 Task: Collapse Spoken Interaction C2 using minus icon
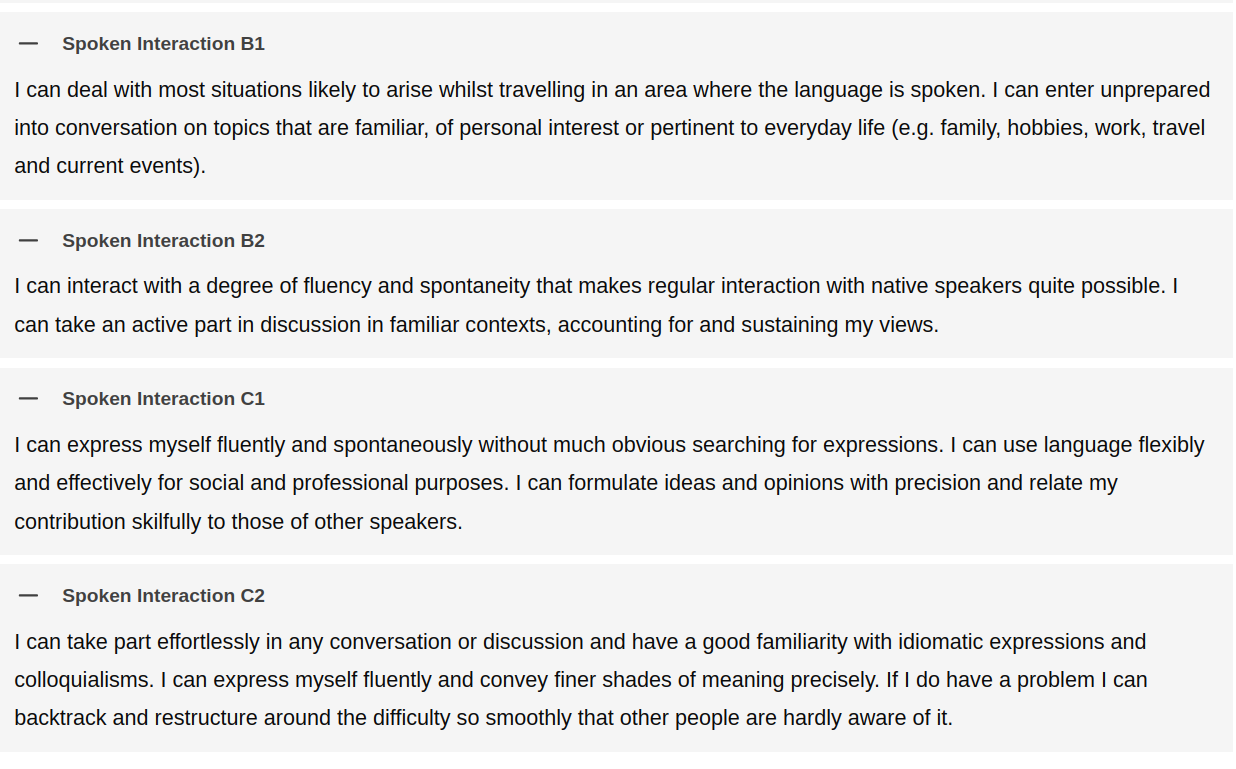pyautogui.click(x=28, y=596)
